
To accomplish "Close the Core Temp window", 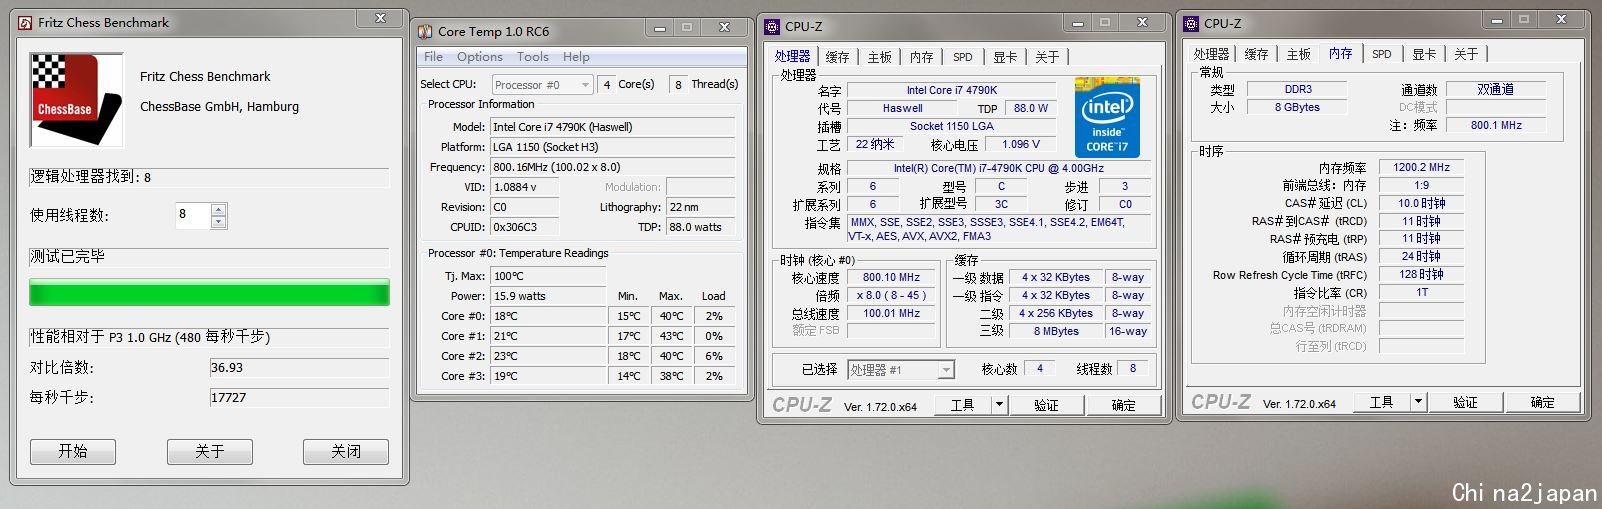I will [x=724, y=28].
